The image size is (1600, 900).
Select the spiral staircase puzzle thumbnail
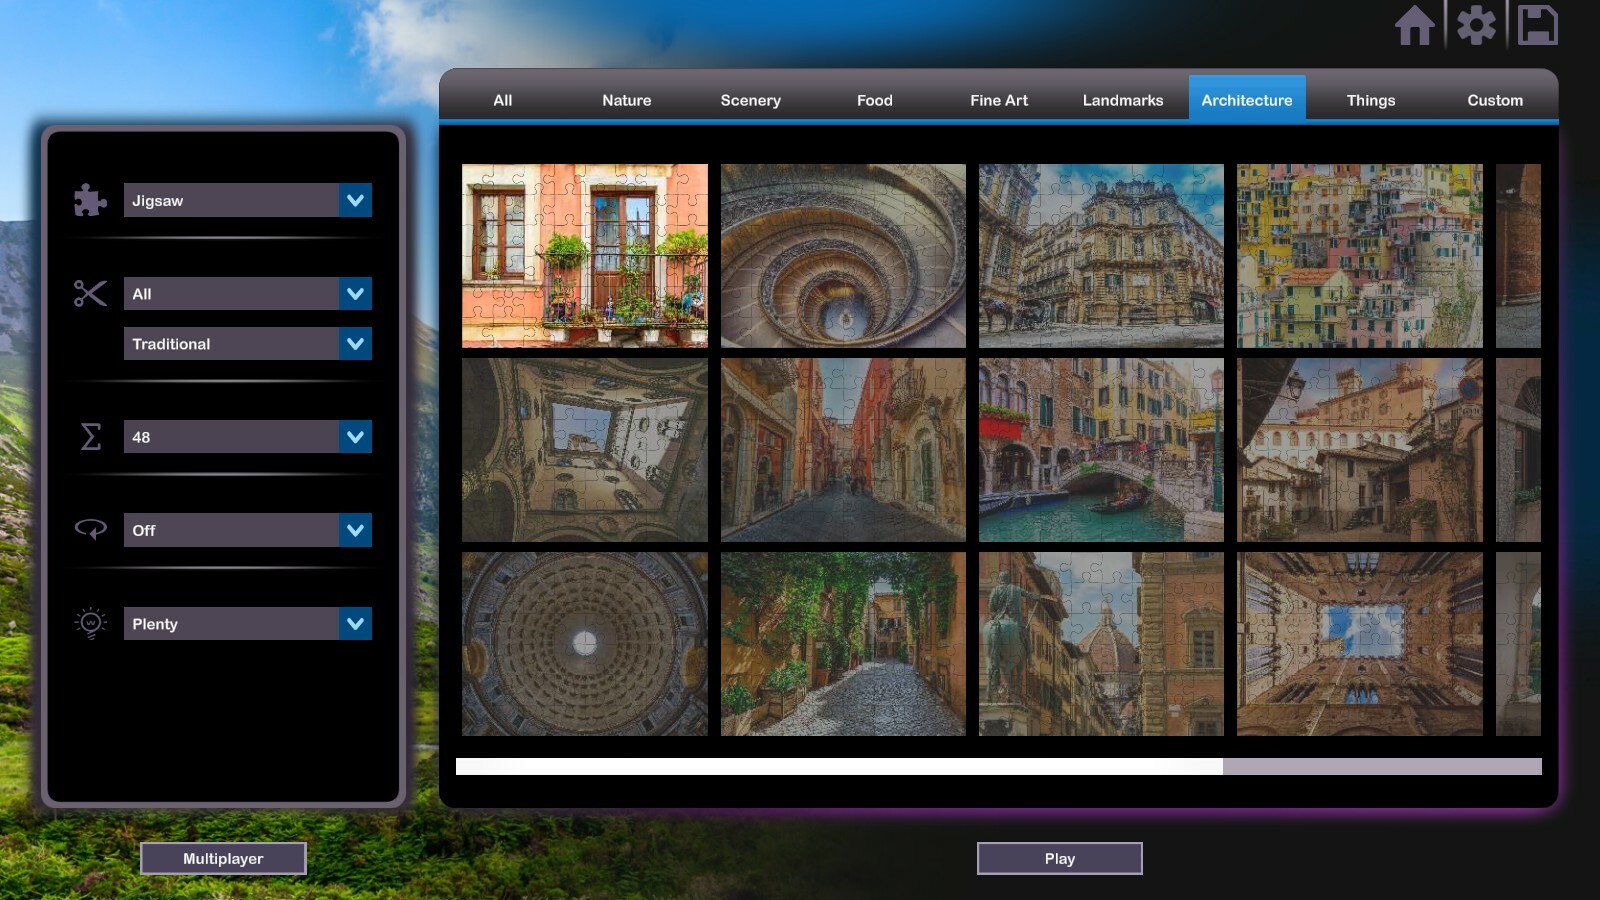(842, 255)
